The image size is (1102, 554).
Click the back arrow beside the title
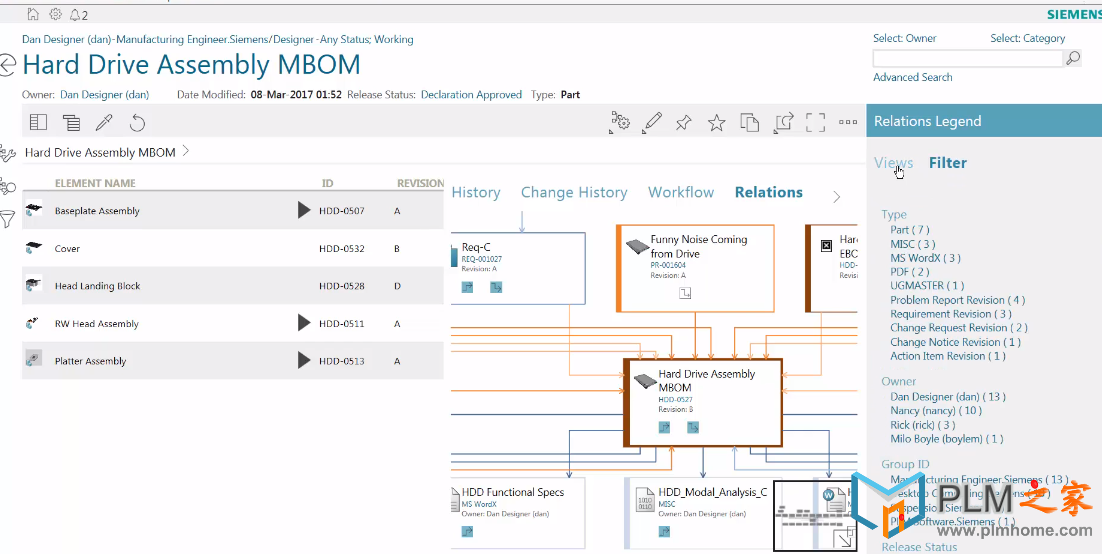click(7, 65)
